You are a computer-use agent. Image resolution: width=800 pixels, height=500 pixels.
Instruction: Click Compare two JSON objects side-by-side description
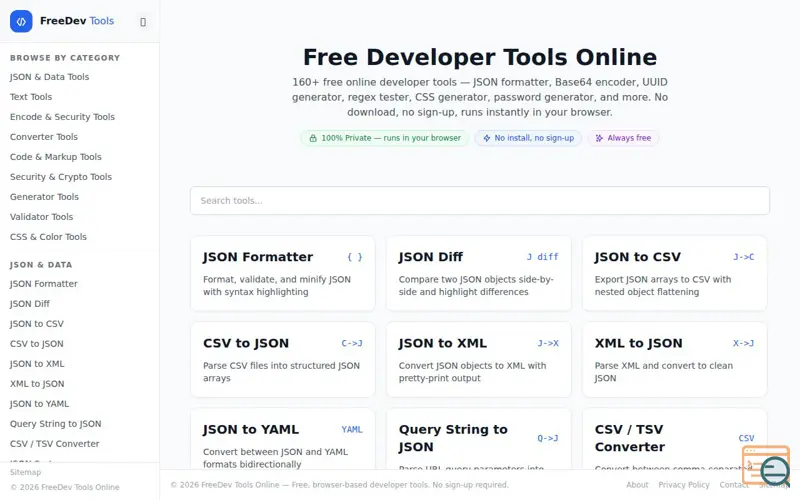pyautogui.click(x=476, y=286)
